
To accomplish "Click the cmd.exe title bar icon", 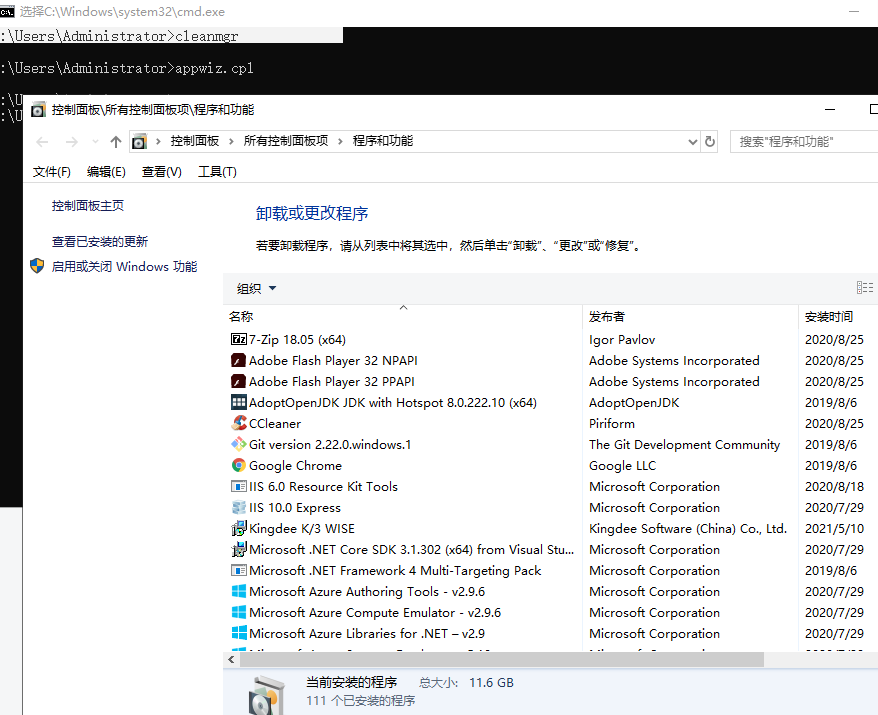I will pyautogui.click(x=7, y=12).
